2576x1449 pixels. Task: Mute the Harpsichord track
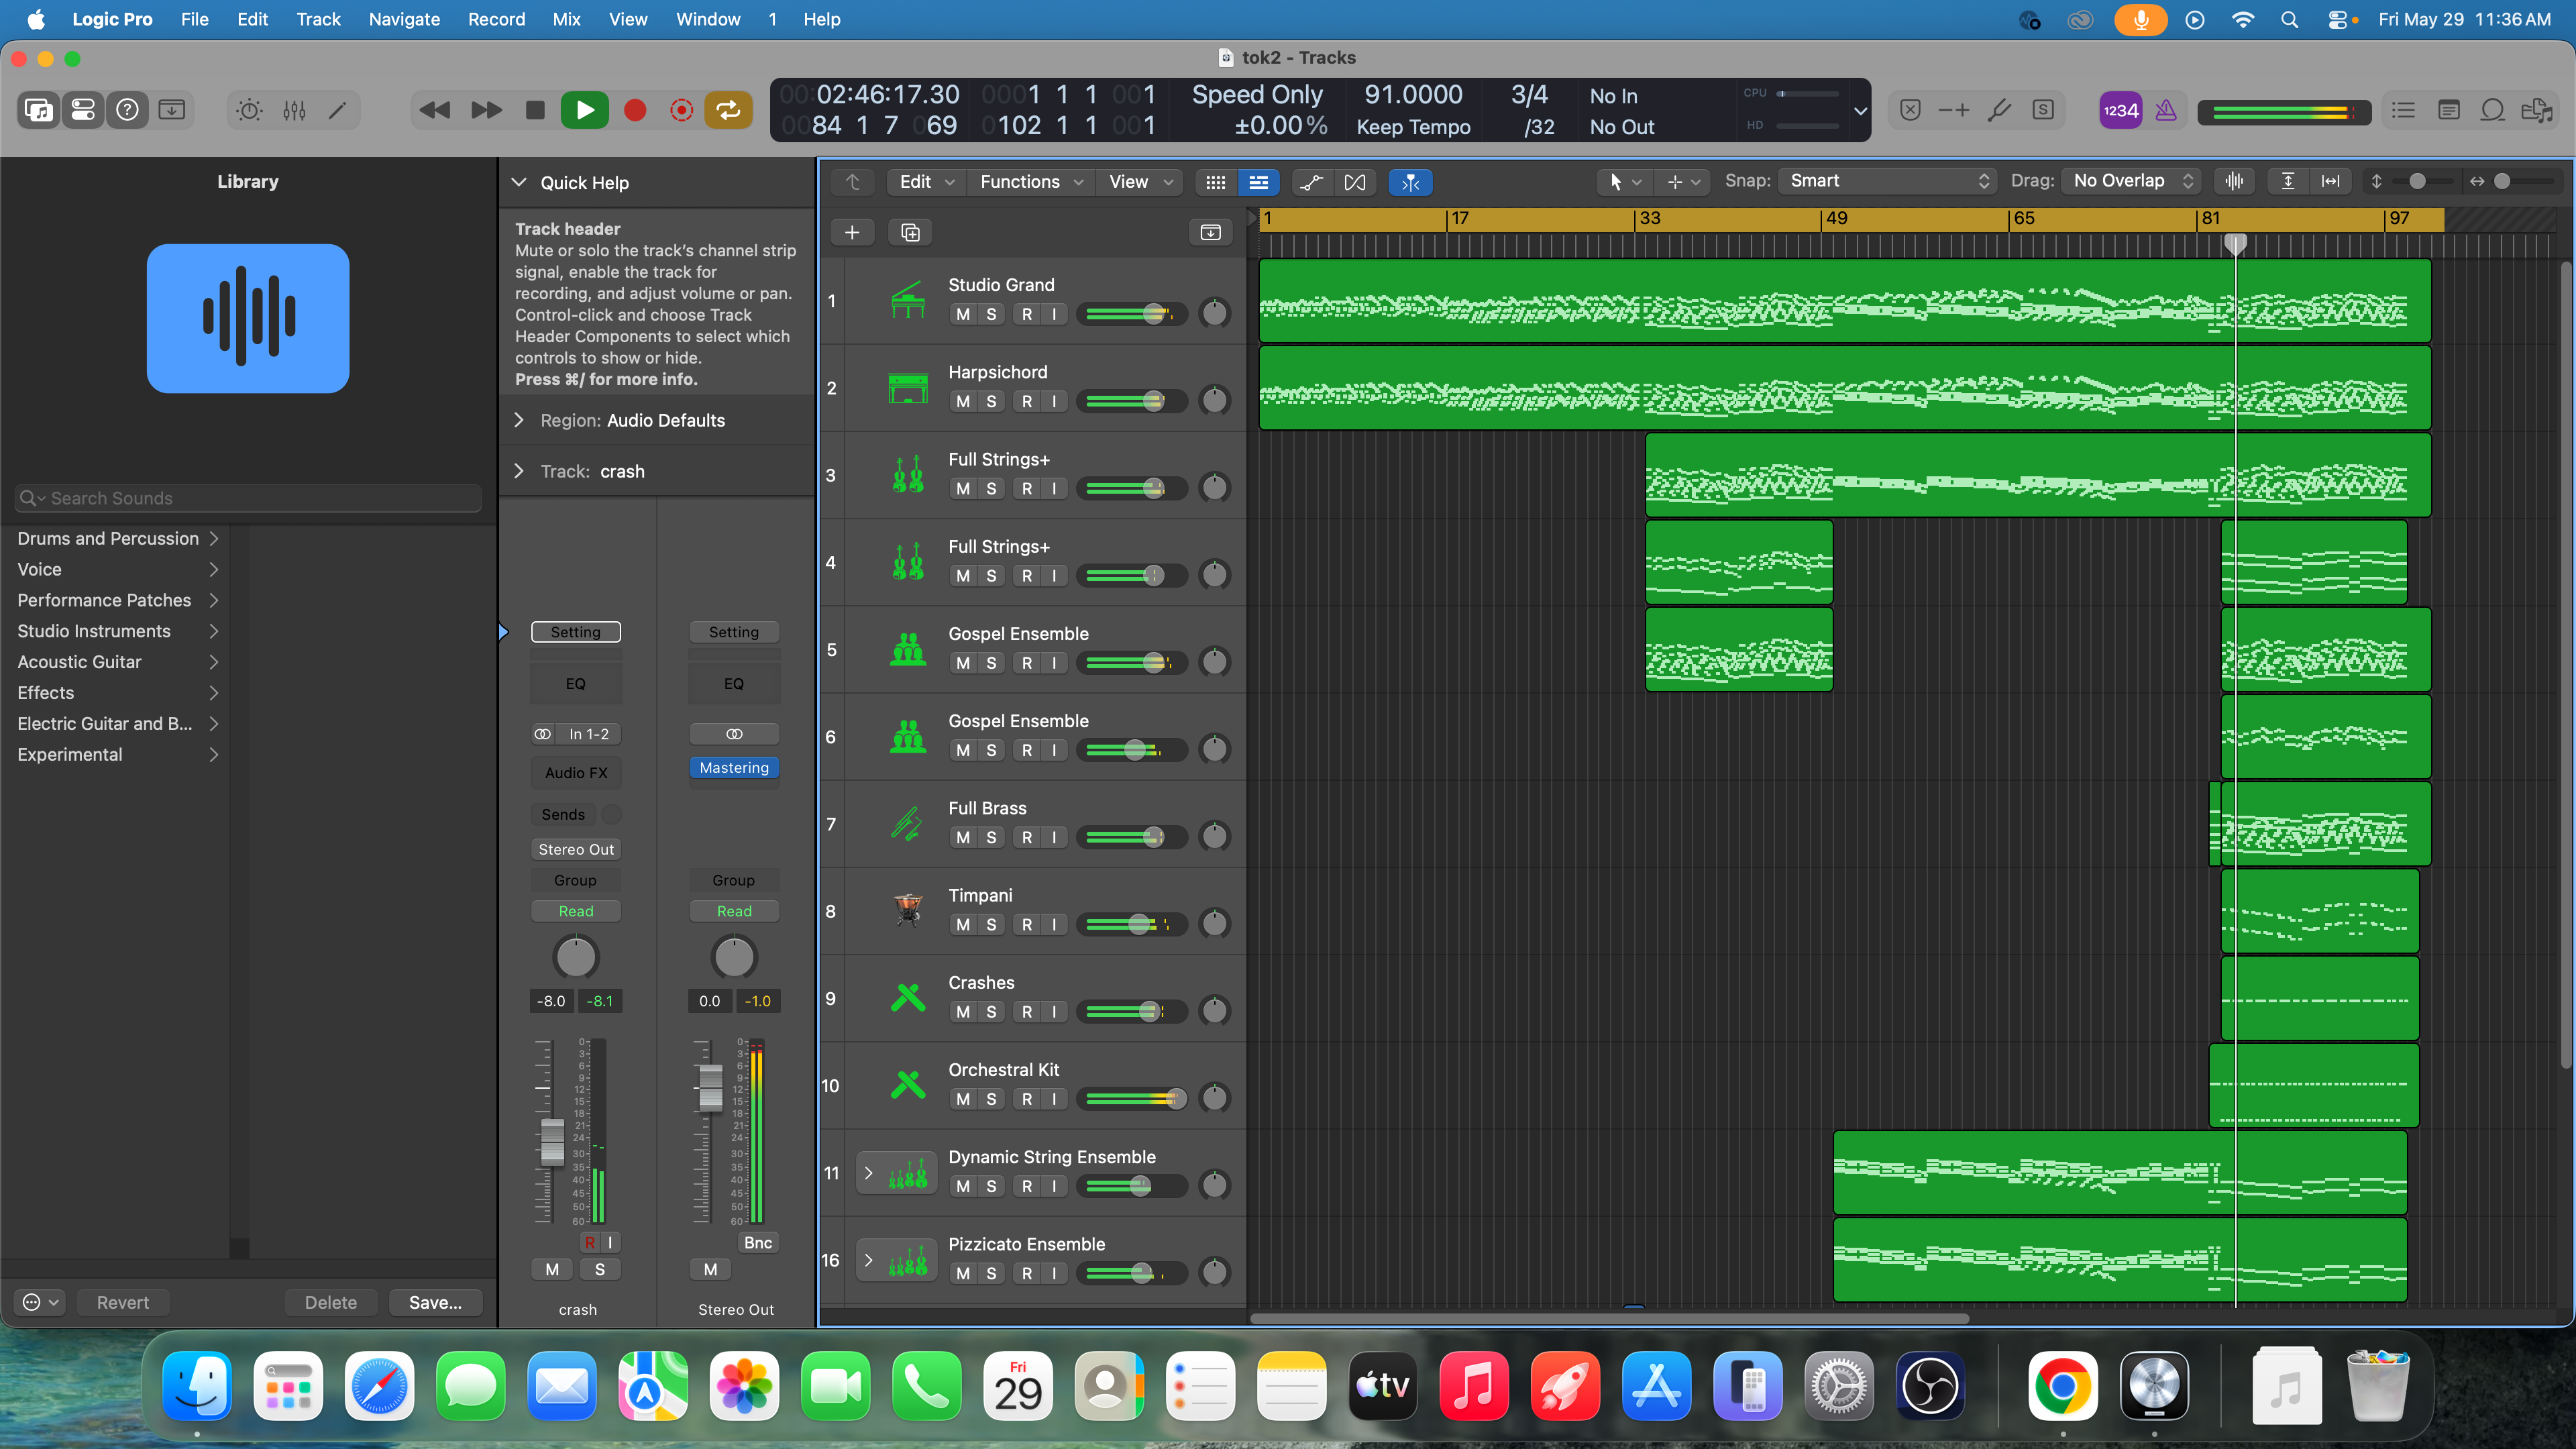[963, 401]
